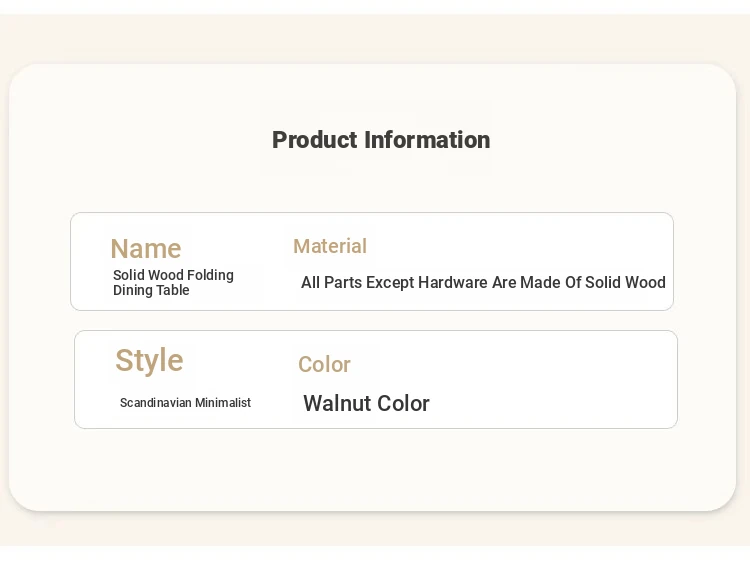750x579 pixels.
Task: Click the Product Information heading
Action: click(381, 140)
